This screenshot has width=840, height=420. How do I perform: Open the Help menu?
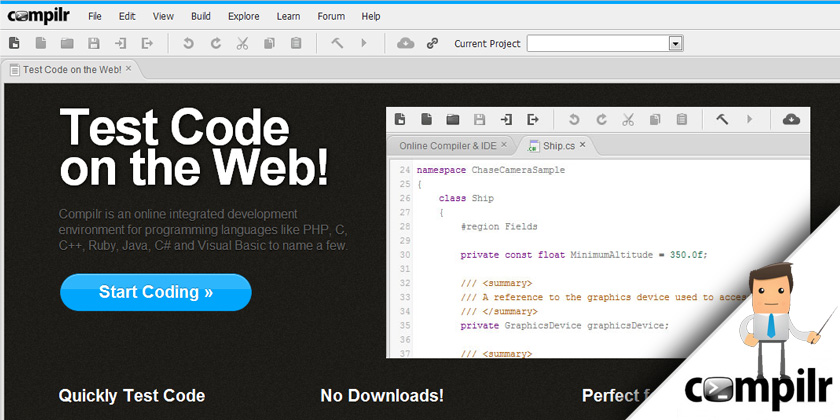click(371, 16)
